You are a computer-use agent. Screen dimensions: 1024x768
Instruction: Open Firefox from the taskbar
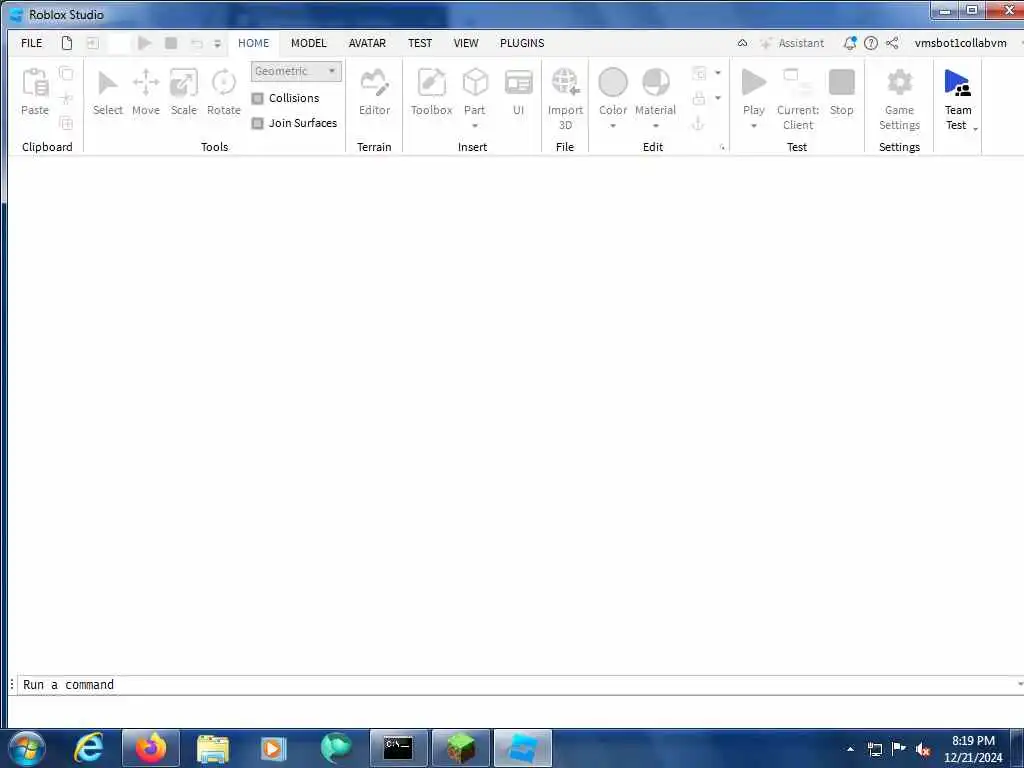151,748
